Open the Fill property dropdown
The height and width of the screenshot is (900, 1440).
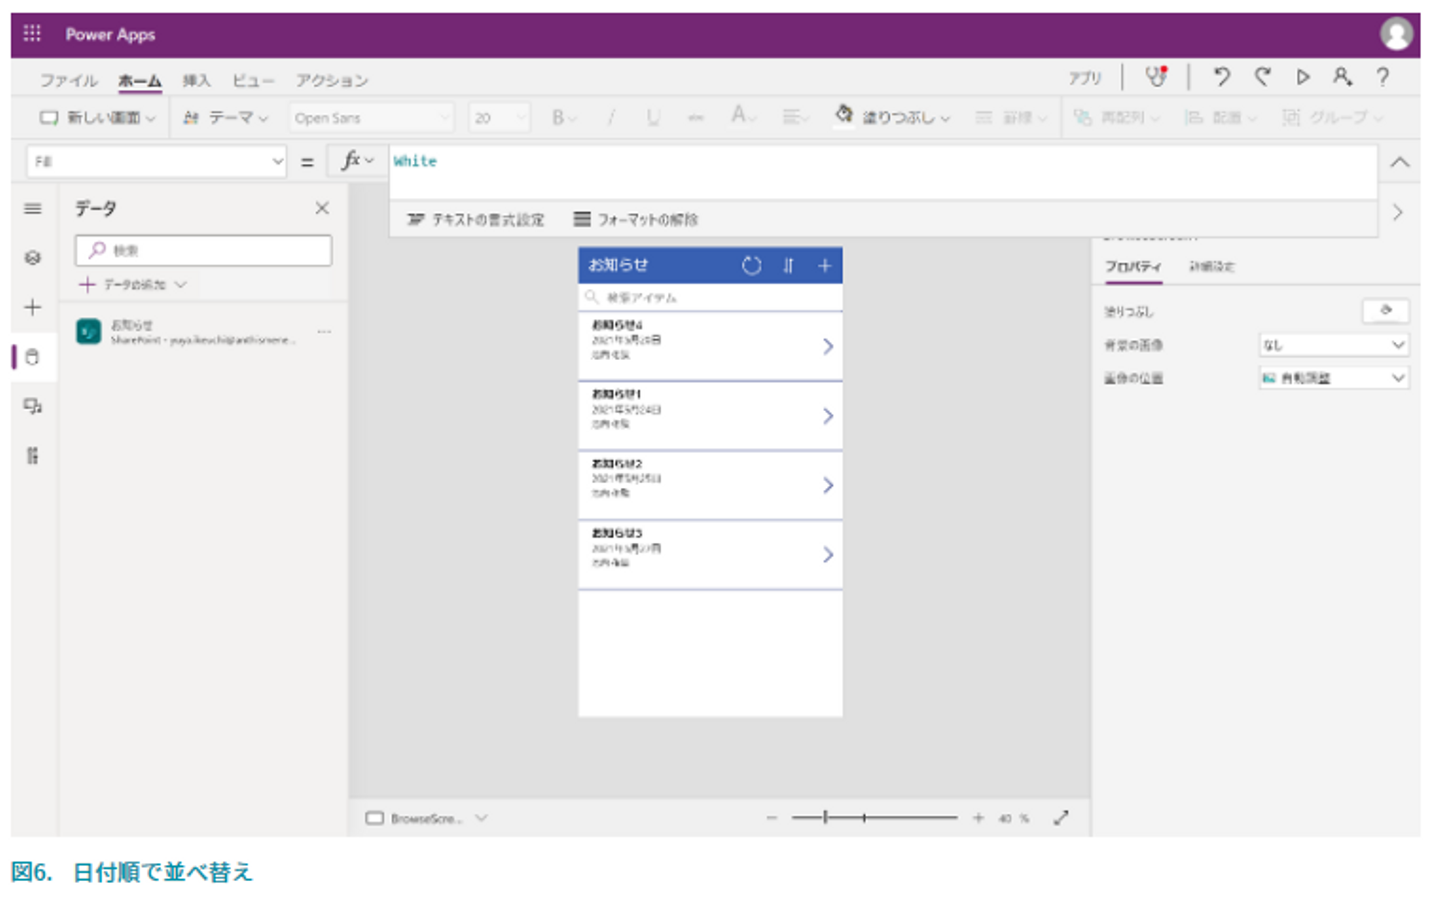[155, 162]
